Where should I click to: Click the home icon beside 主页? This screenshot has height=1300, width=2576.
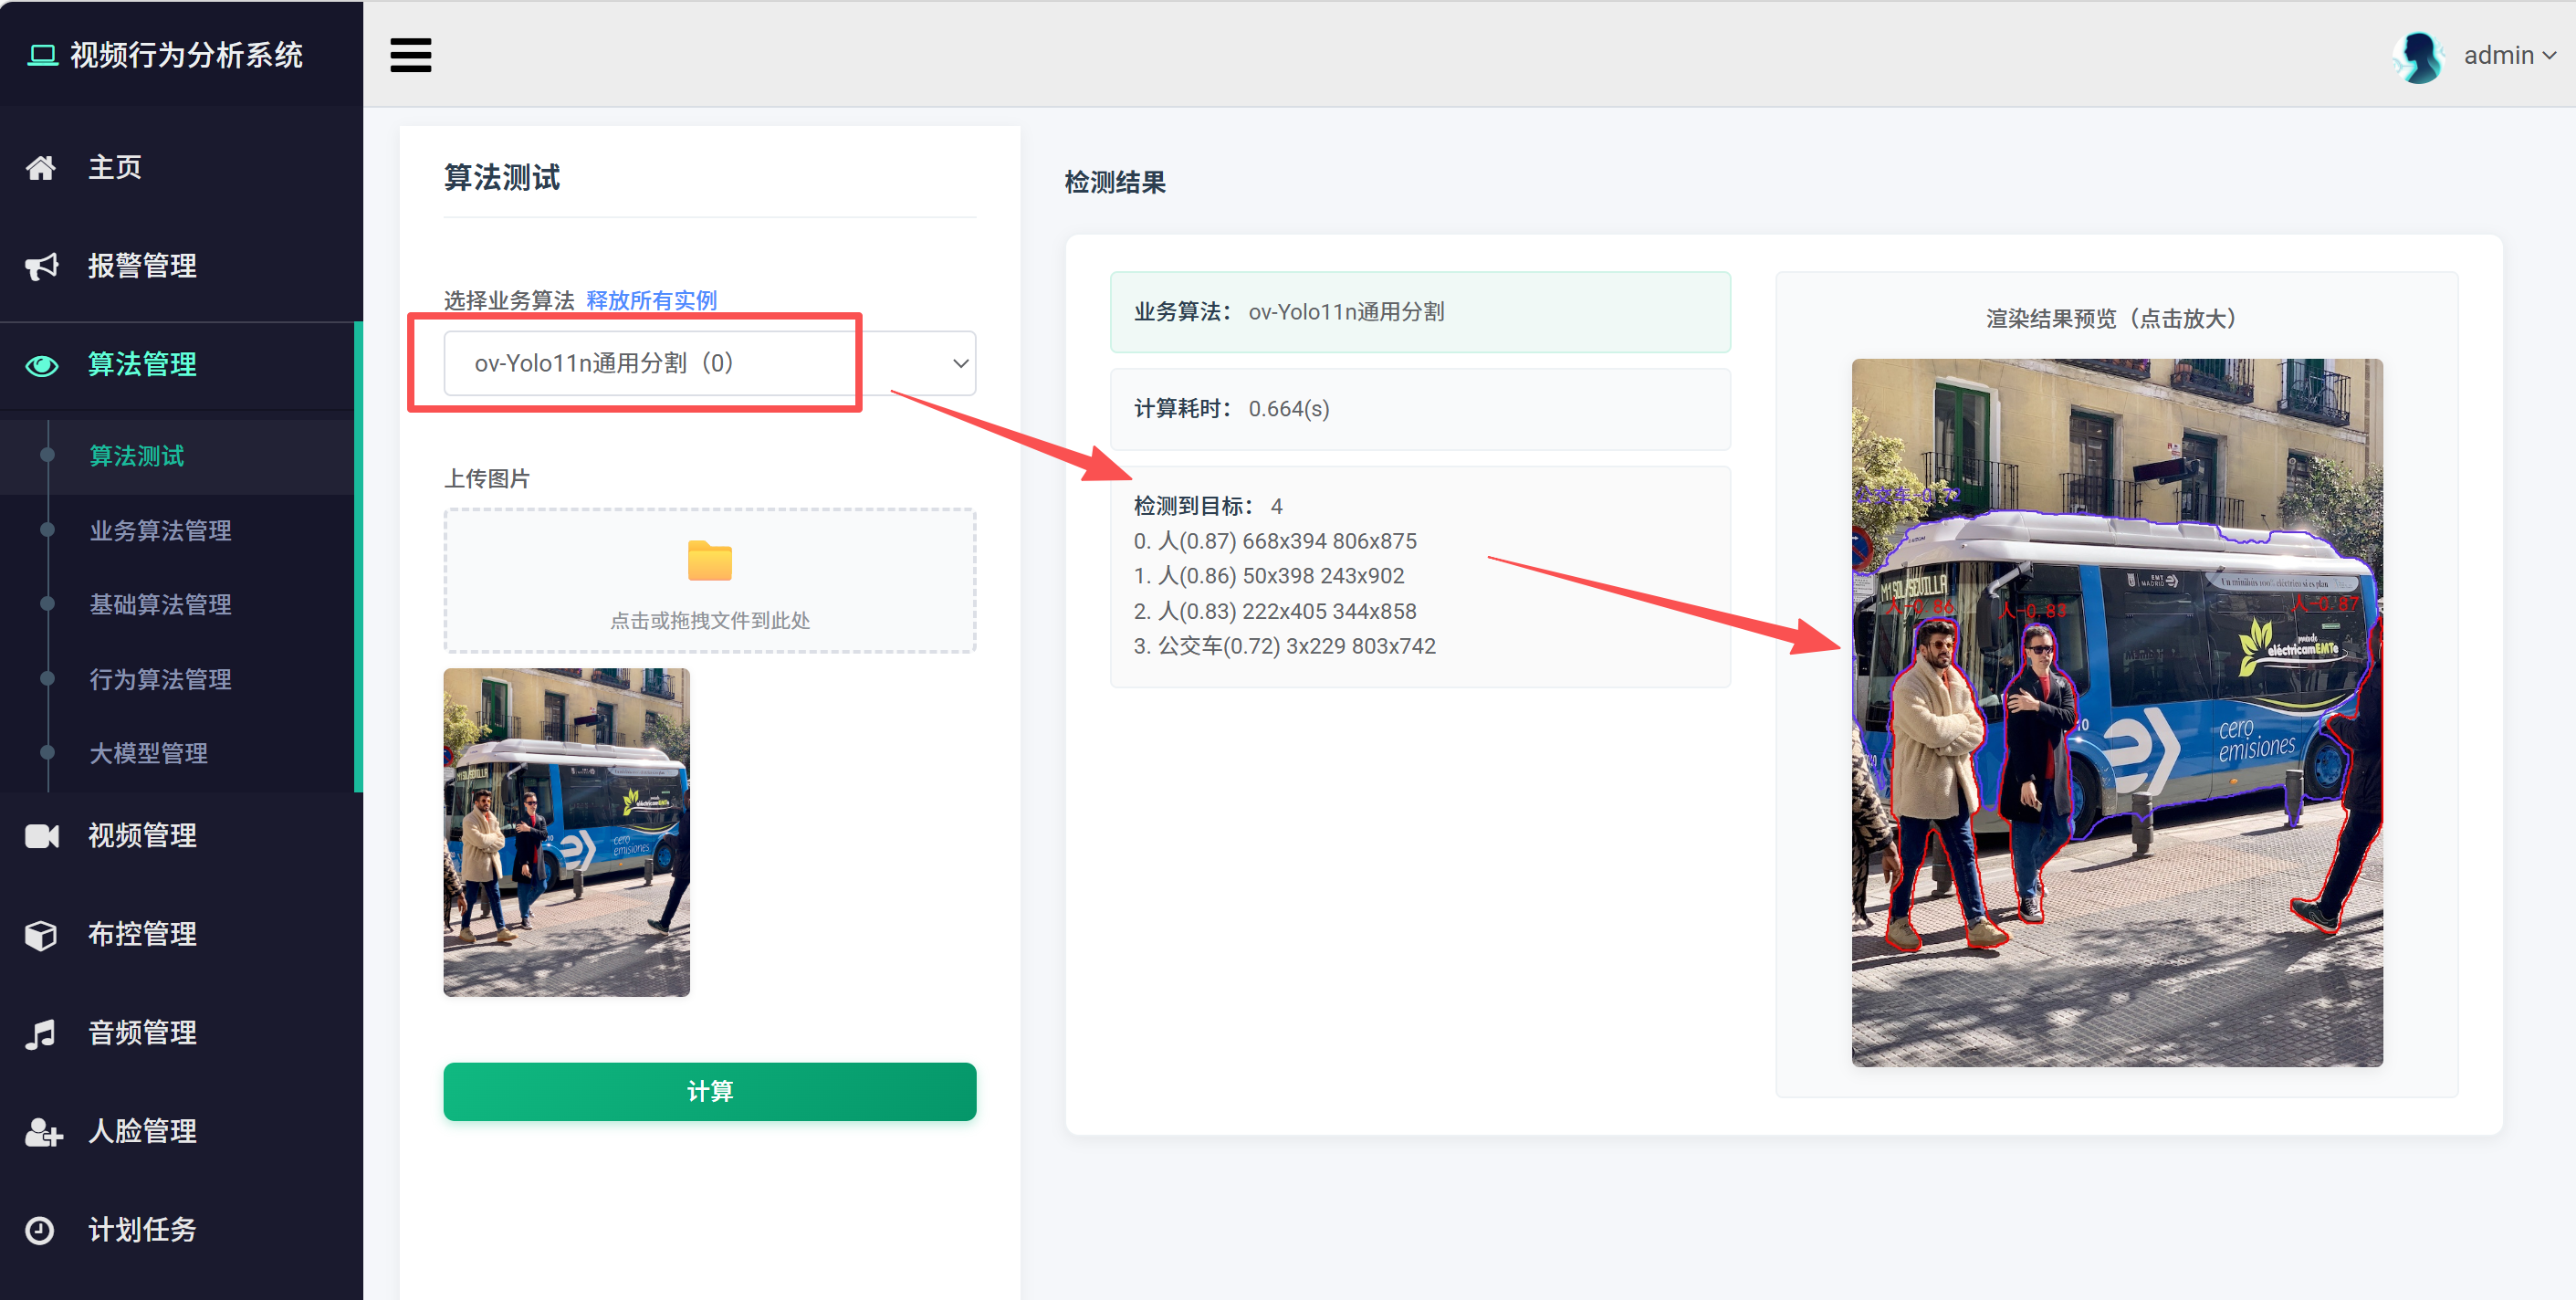pyautogui.click(x=41, y=168)
